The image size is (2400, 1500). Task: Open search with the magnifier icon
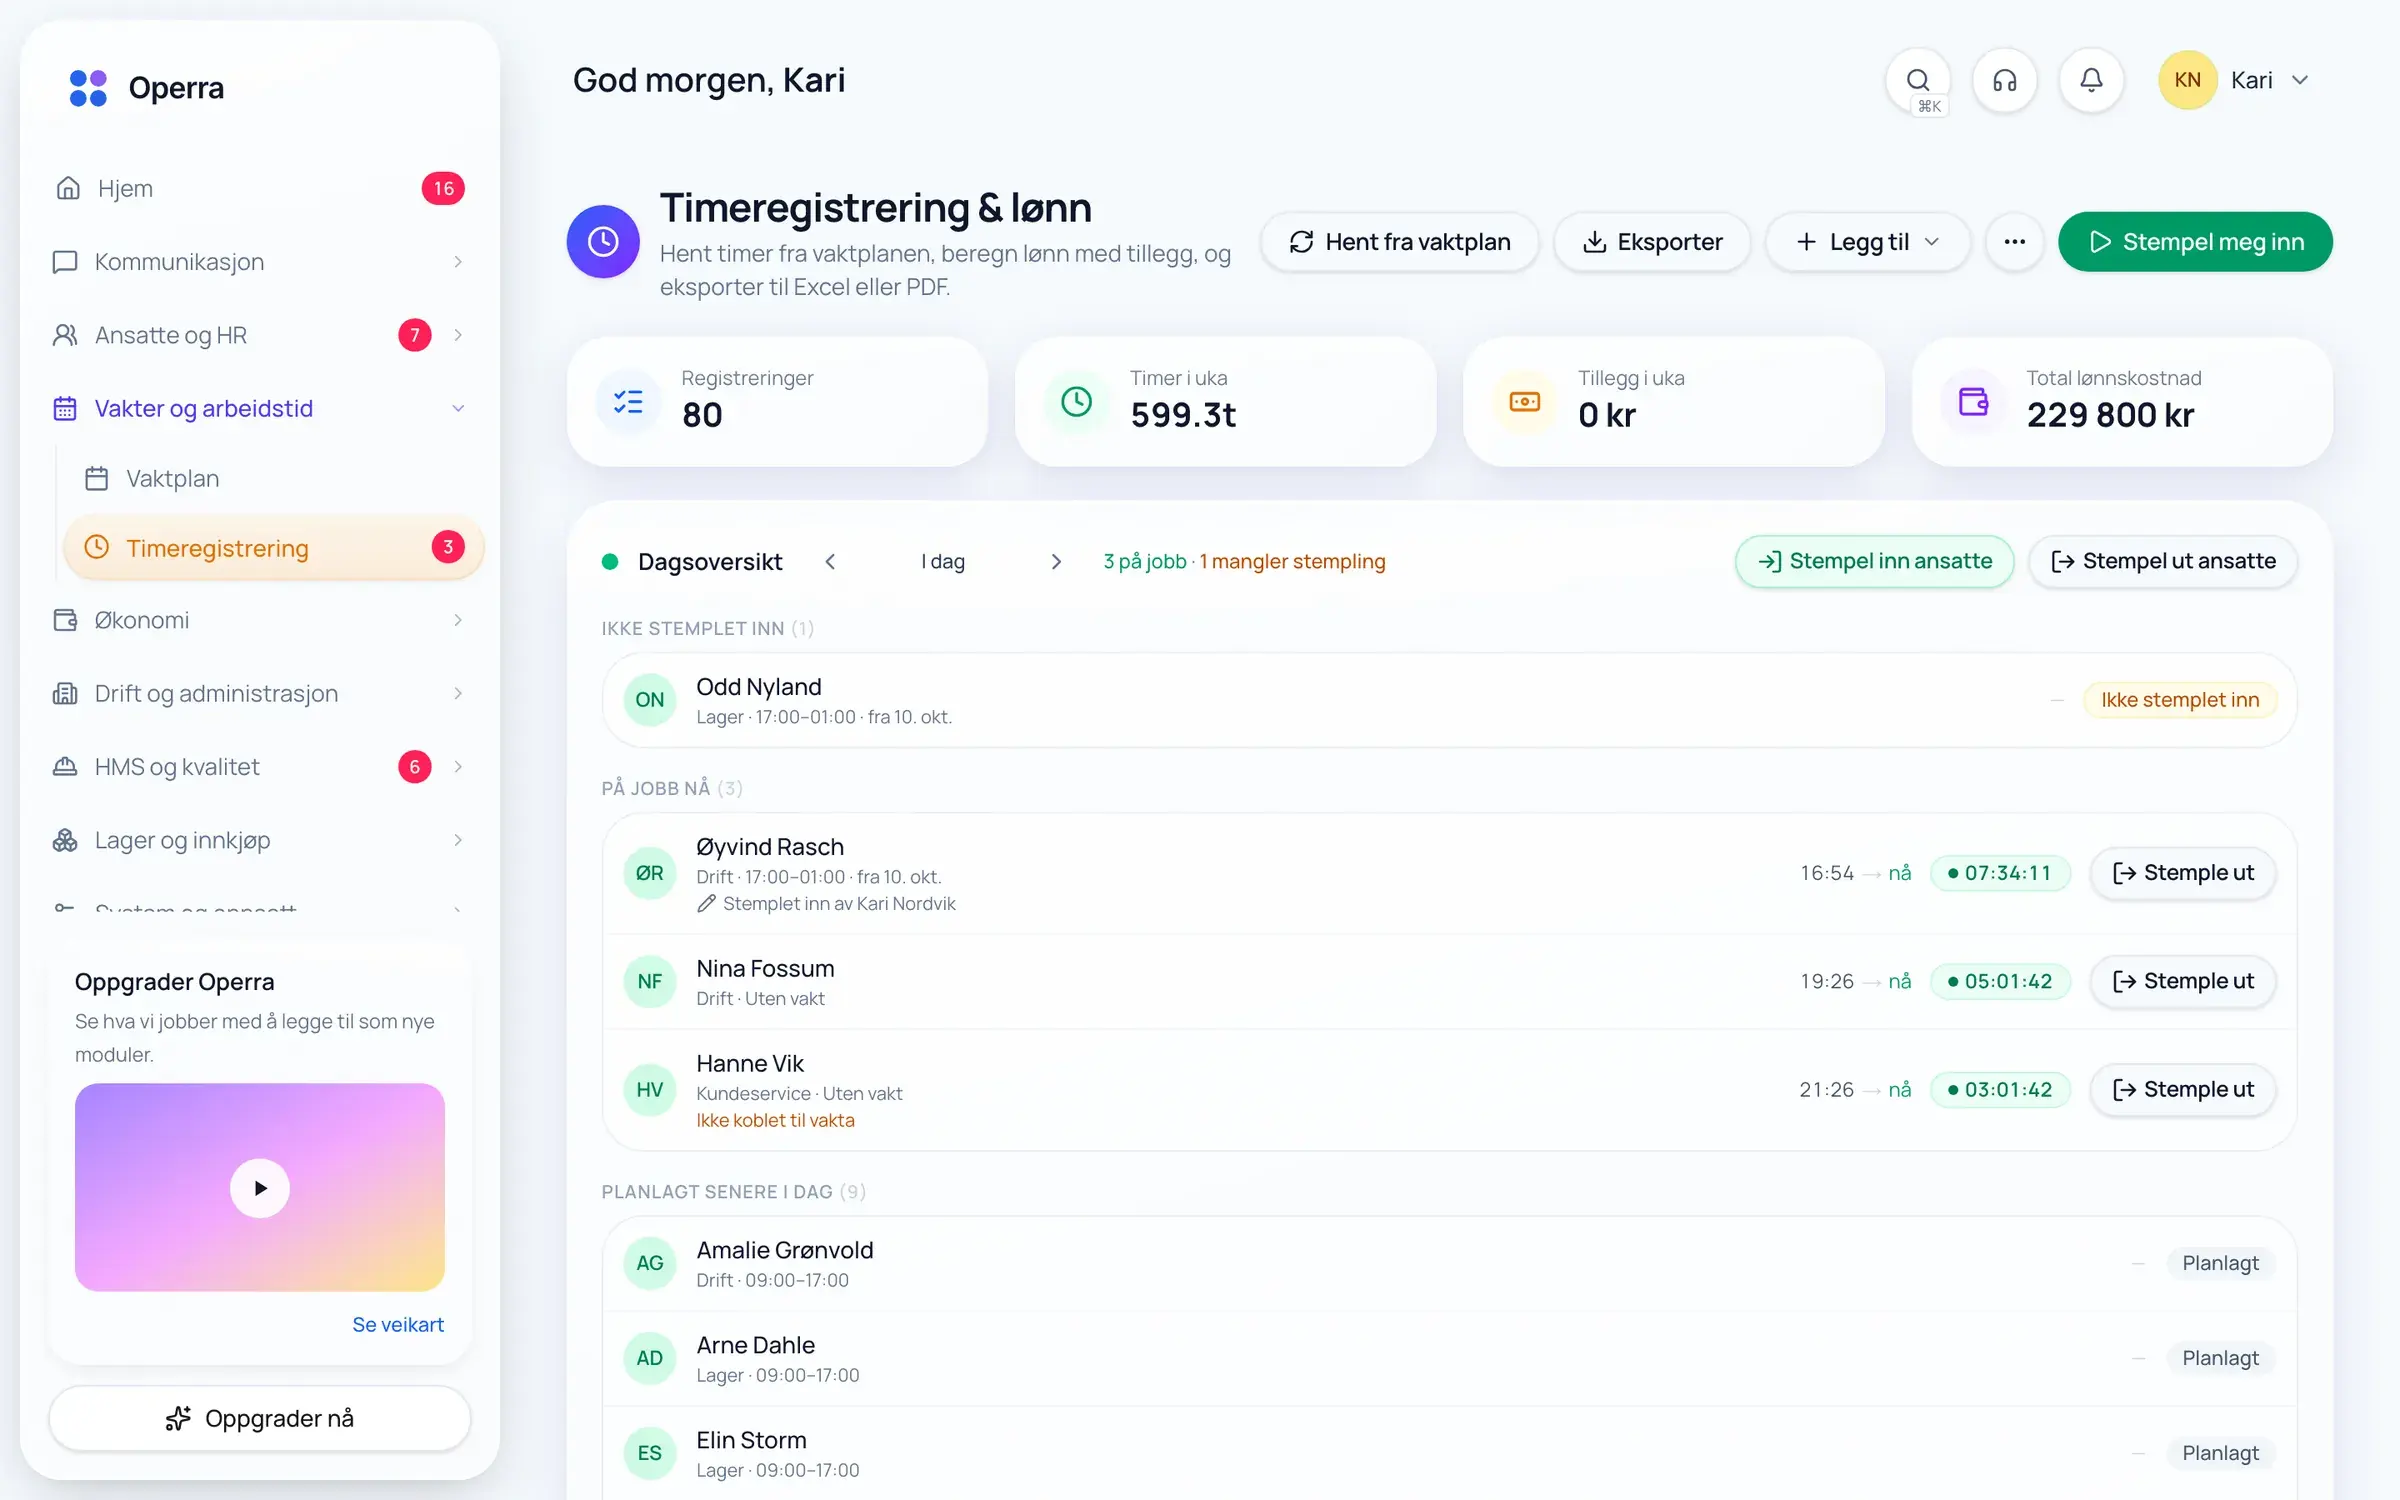point(1917,80)
